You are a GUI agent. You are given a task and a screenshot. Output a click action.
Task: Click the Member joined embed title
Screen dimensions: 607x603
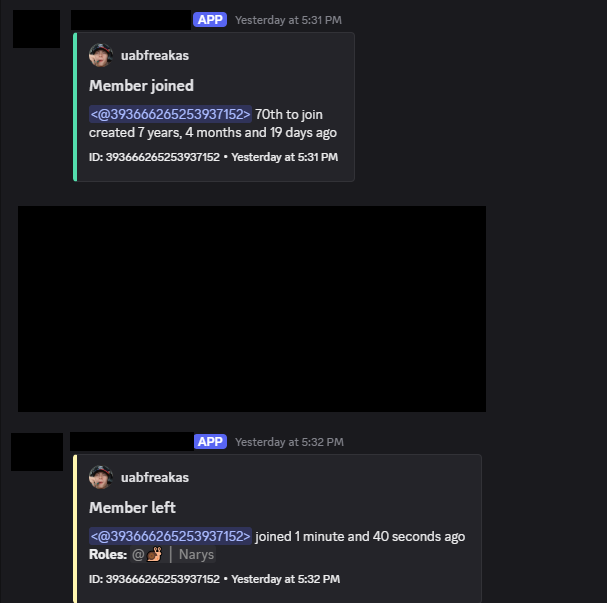click(x=141, y=86)
